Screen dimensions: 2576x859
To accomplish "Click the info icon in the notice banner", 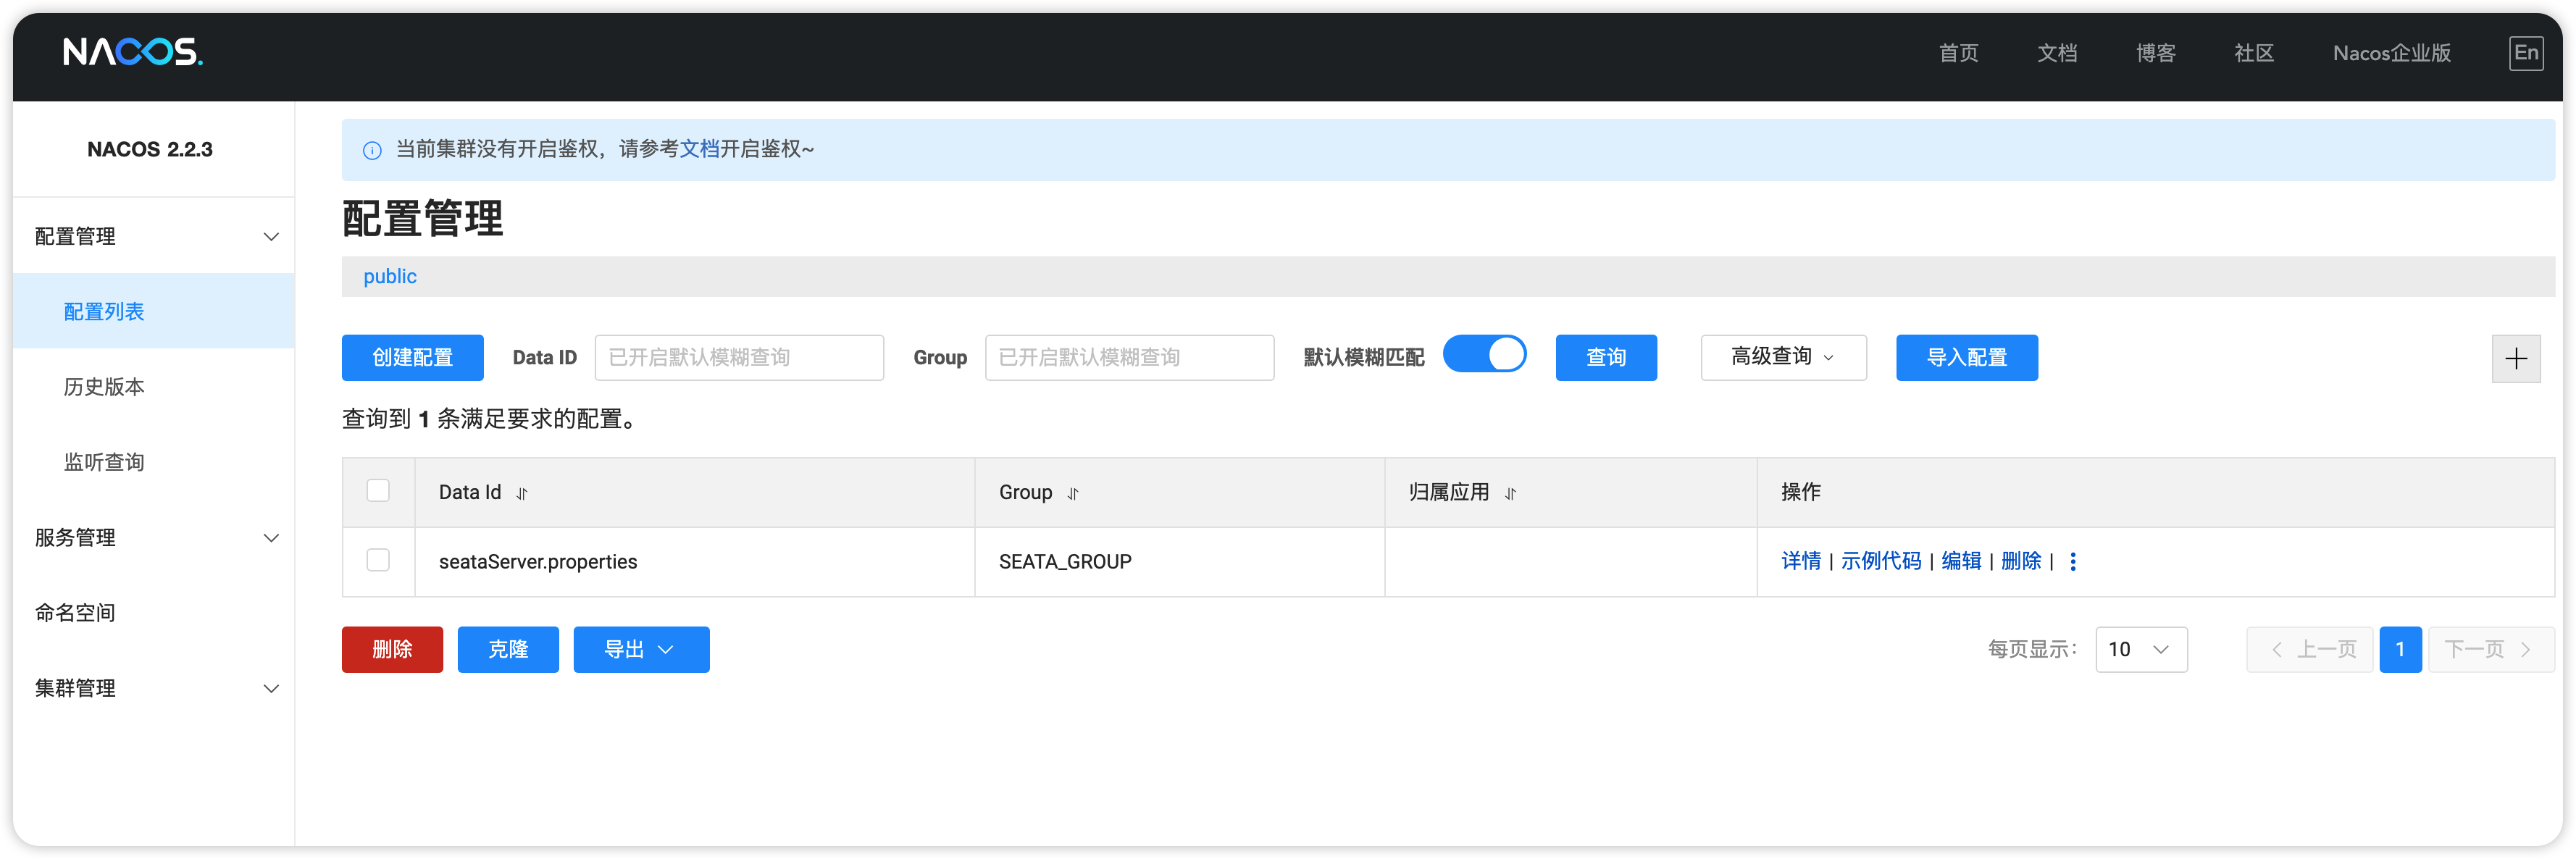I will coord(372,150).
